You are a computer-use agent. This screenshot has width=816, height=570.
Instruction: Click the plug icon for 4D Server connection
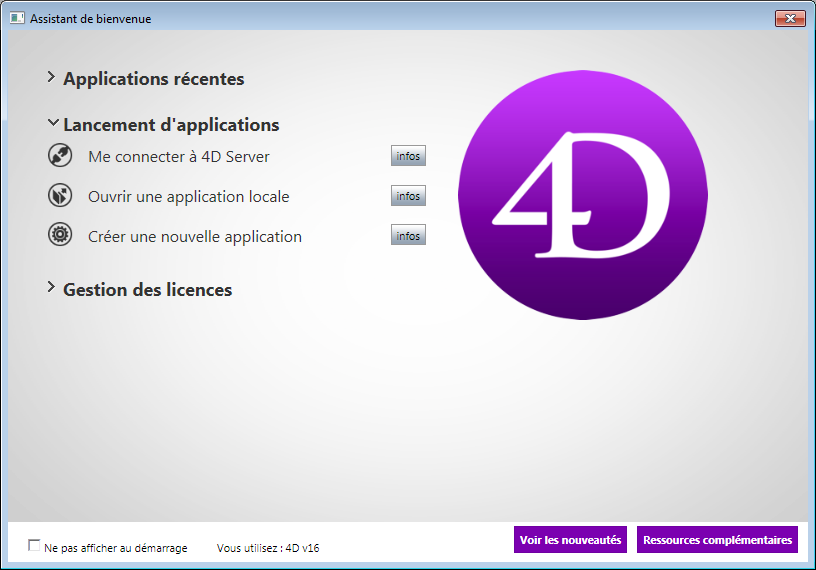click(60, 156)
